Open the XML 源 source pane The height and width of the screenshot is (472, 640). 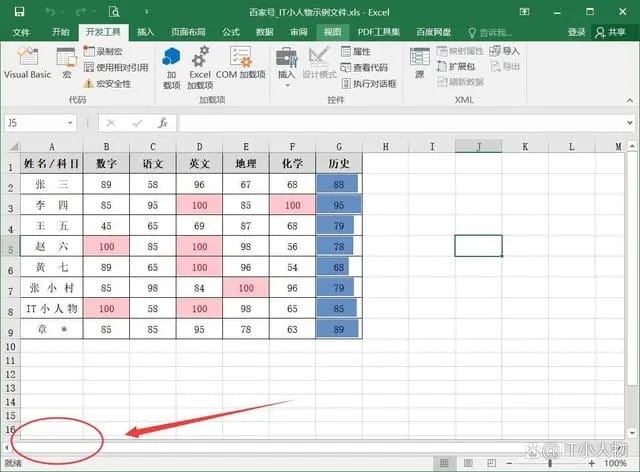coord(420,63)
